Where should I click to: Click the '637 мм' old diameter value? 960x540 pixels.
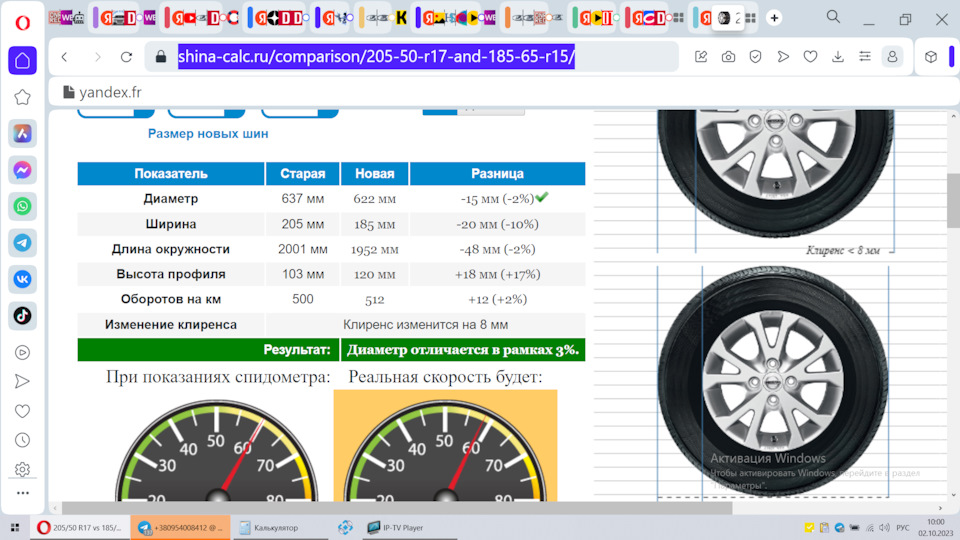tap(302, 199)
